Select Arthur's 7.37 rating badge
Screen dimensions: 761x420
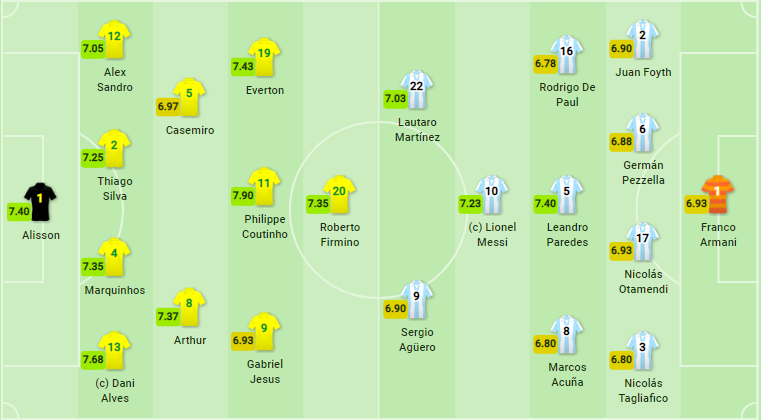(168, 316)
